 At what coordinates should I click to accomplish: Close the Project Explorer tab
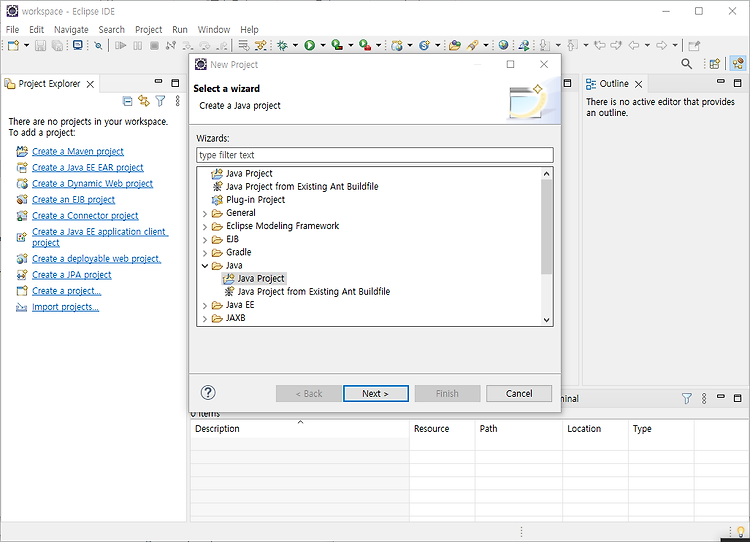tap(90, 84)
